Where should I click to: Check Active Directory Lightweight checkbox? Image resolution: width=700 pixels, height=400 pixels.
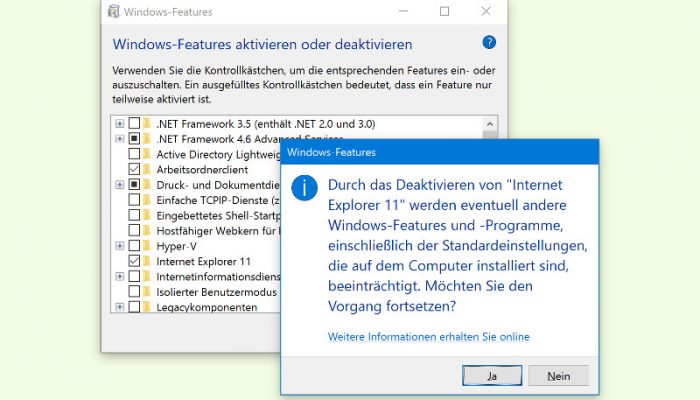134,154
